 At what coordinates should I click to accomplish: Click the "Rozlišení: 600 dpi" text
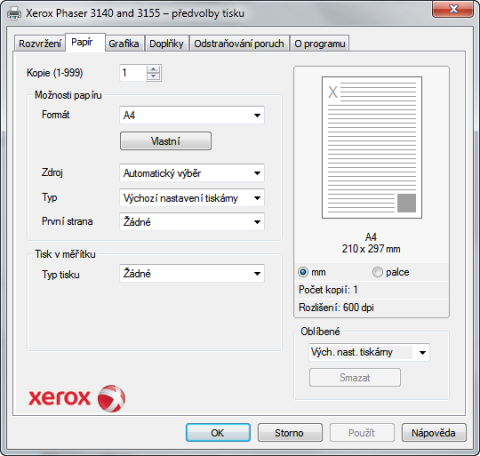[x=336, y=307]
